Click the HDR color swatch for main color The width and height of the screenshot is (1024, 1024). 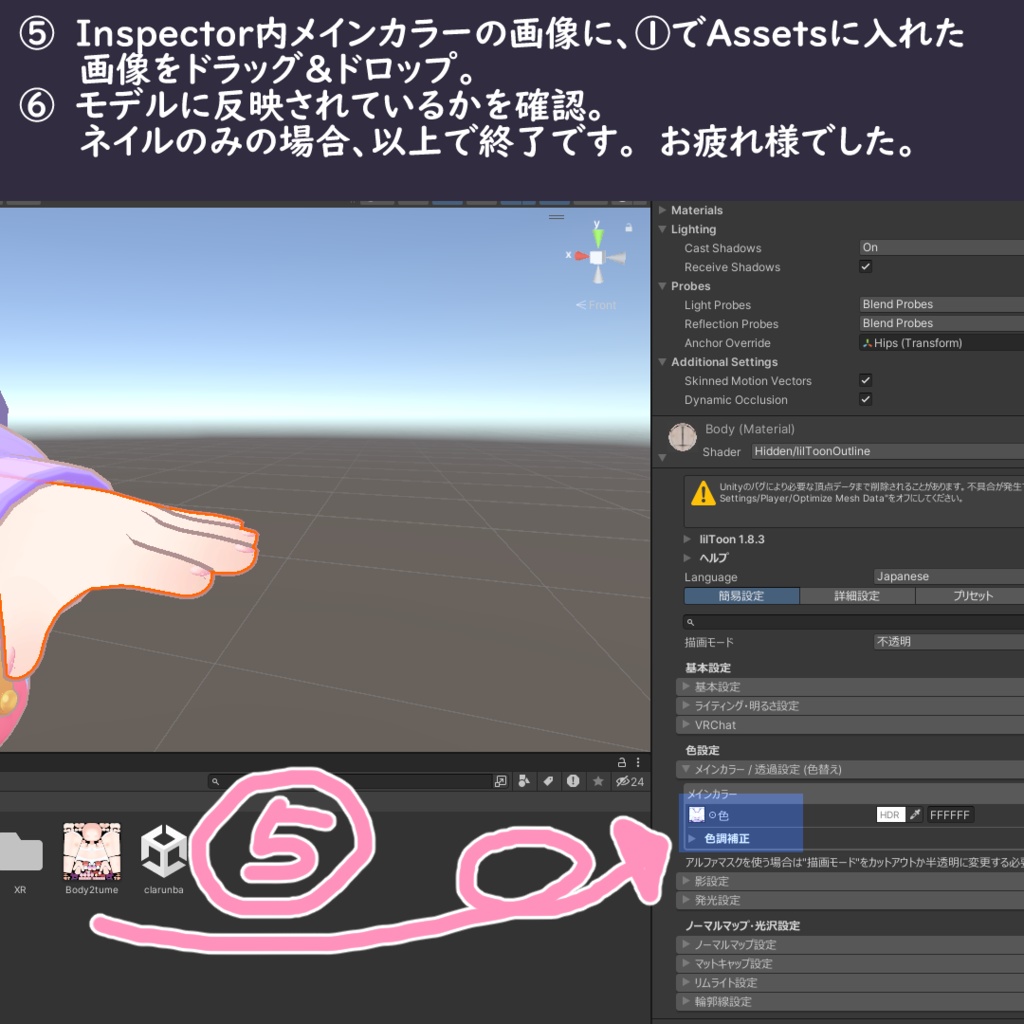click(889, 814)
